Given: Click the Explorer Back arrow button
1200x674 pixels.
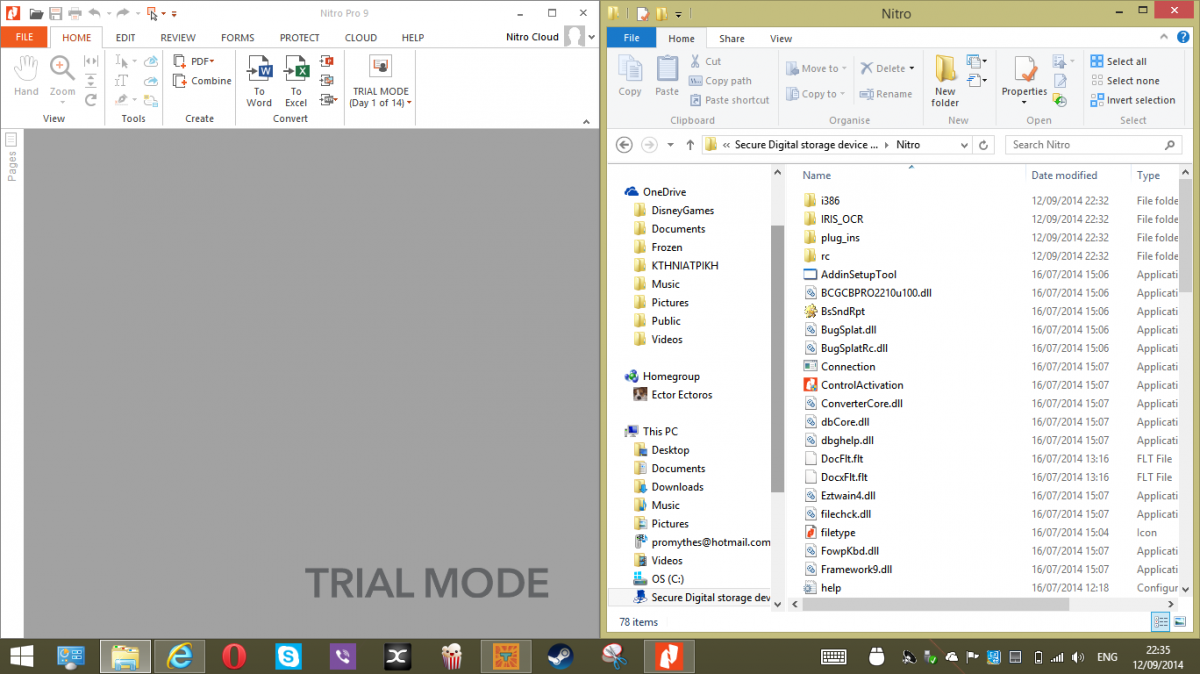Looking at the screenshot, I should coord(623,145).
